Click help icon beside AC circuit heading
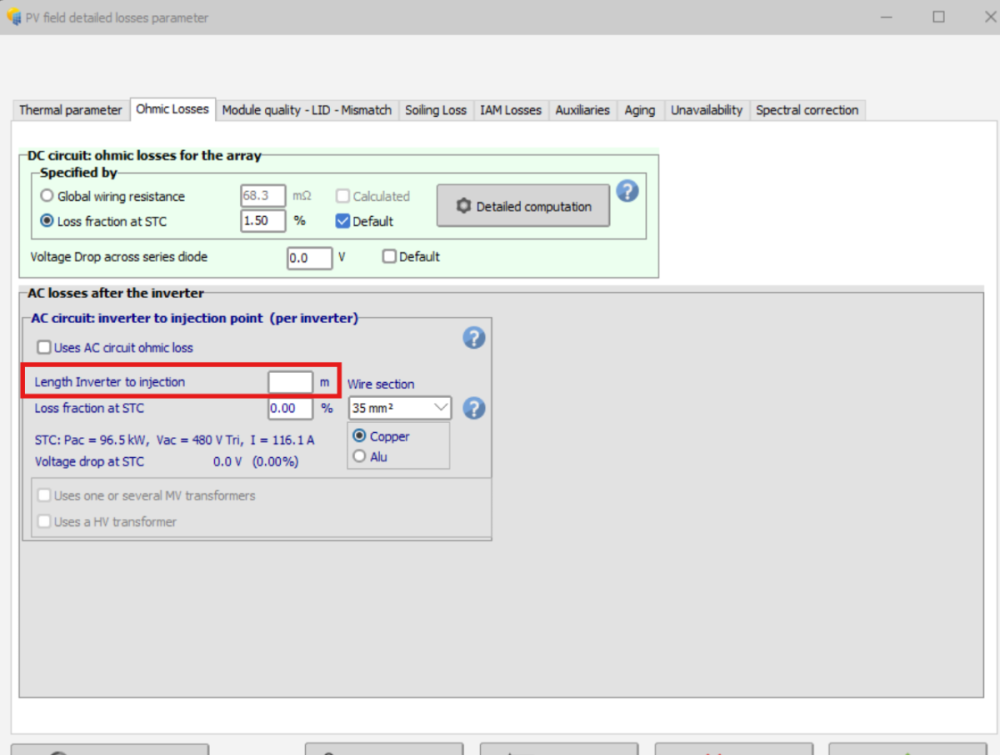Viewport: 1000px width, 755px height. point(474,338)
